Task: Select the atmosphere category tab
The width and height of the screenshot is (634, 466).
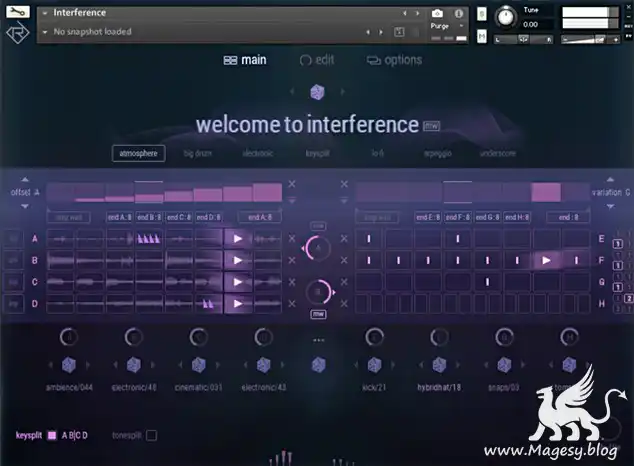Action: tap(138, 153)
